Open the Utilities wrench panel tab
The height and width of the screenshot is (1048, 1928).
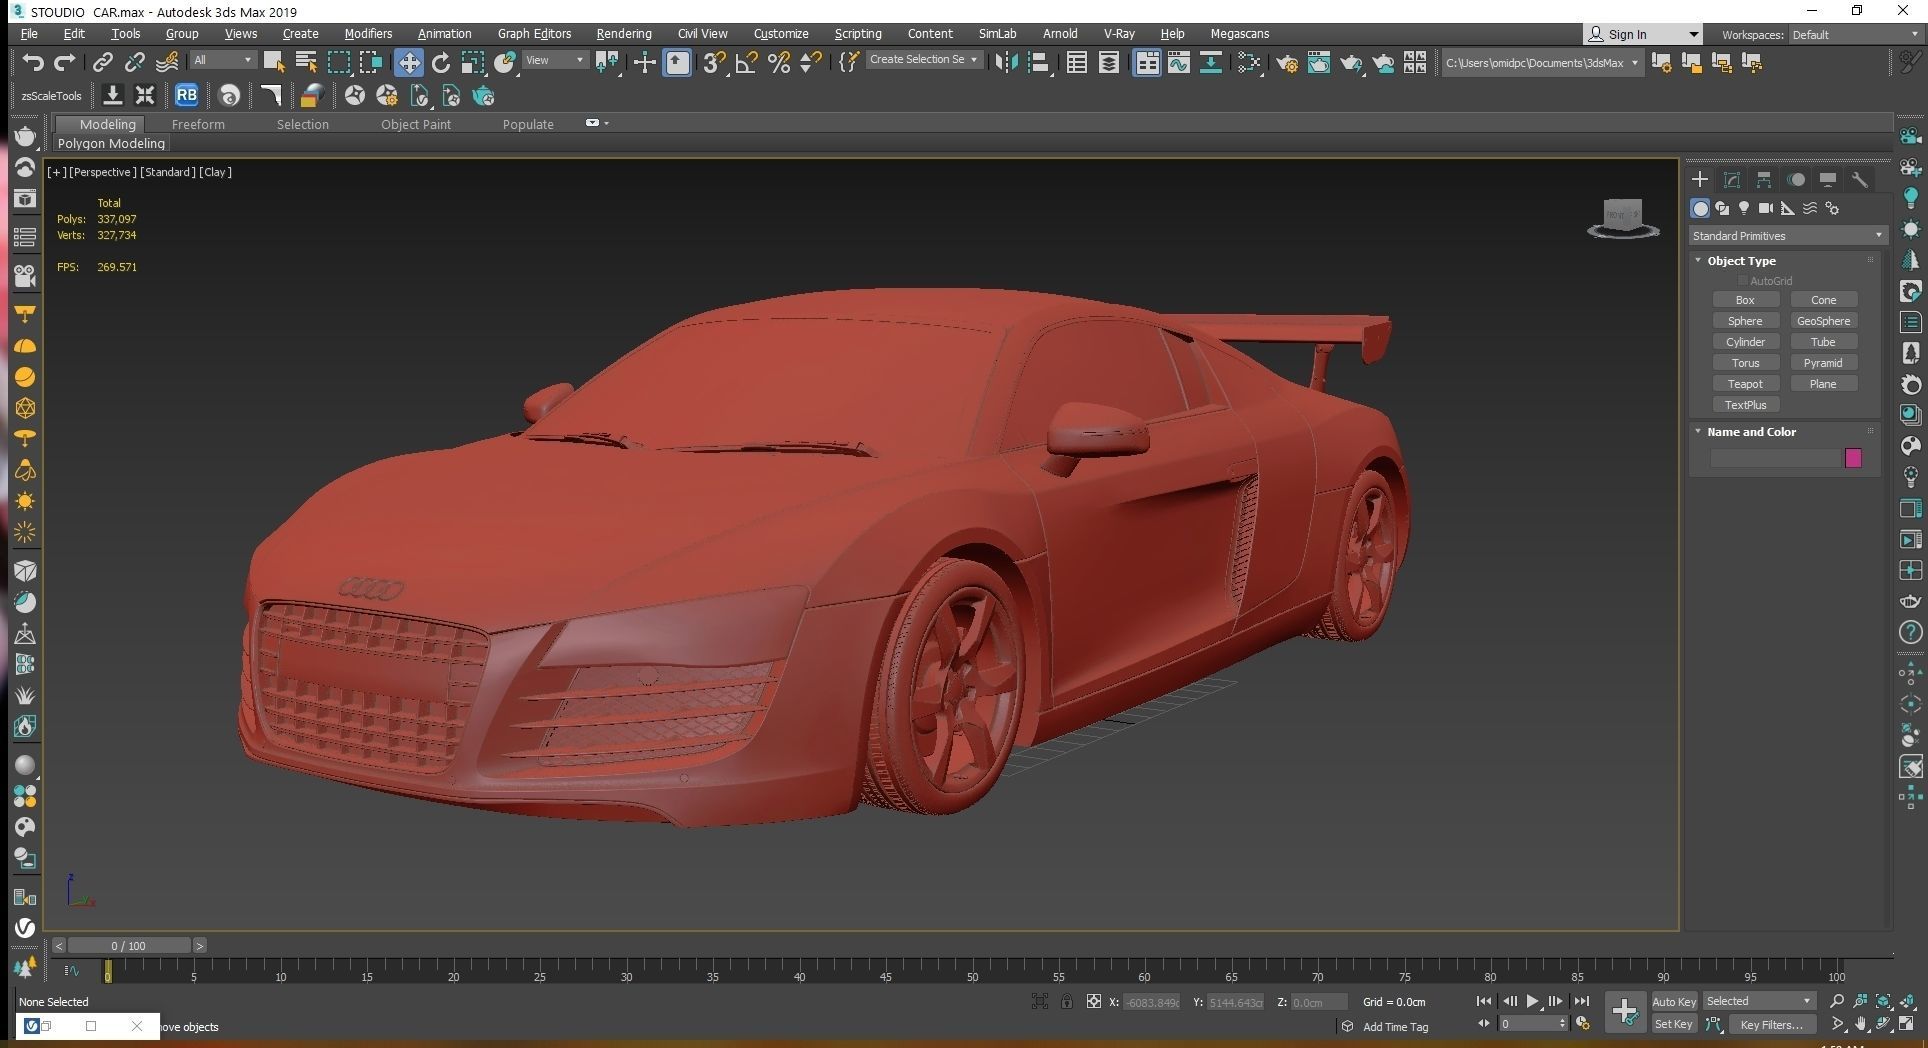click(x=1860, y=180)
